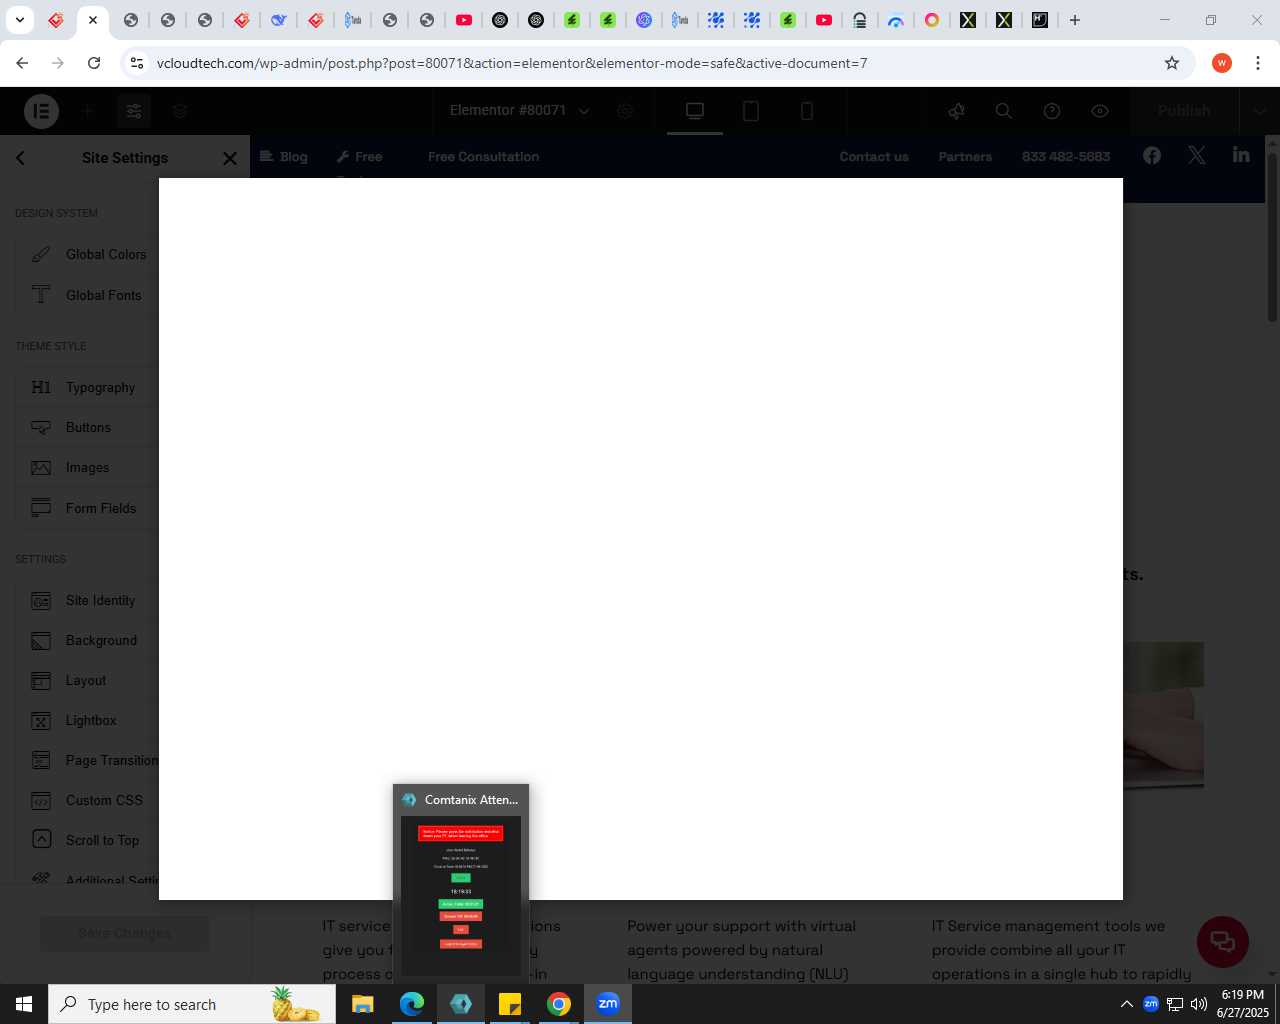Close the Site Settings panel
This screenshot has height=1024, width=1280.
pyautogui.click(x=229, y=158)
